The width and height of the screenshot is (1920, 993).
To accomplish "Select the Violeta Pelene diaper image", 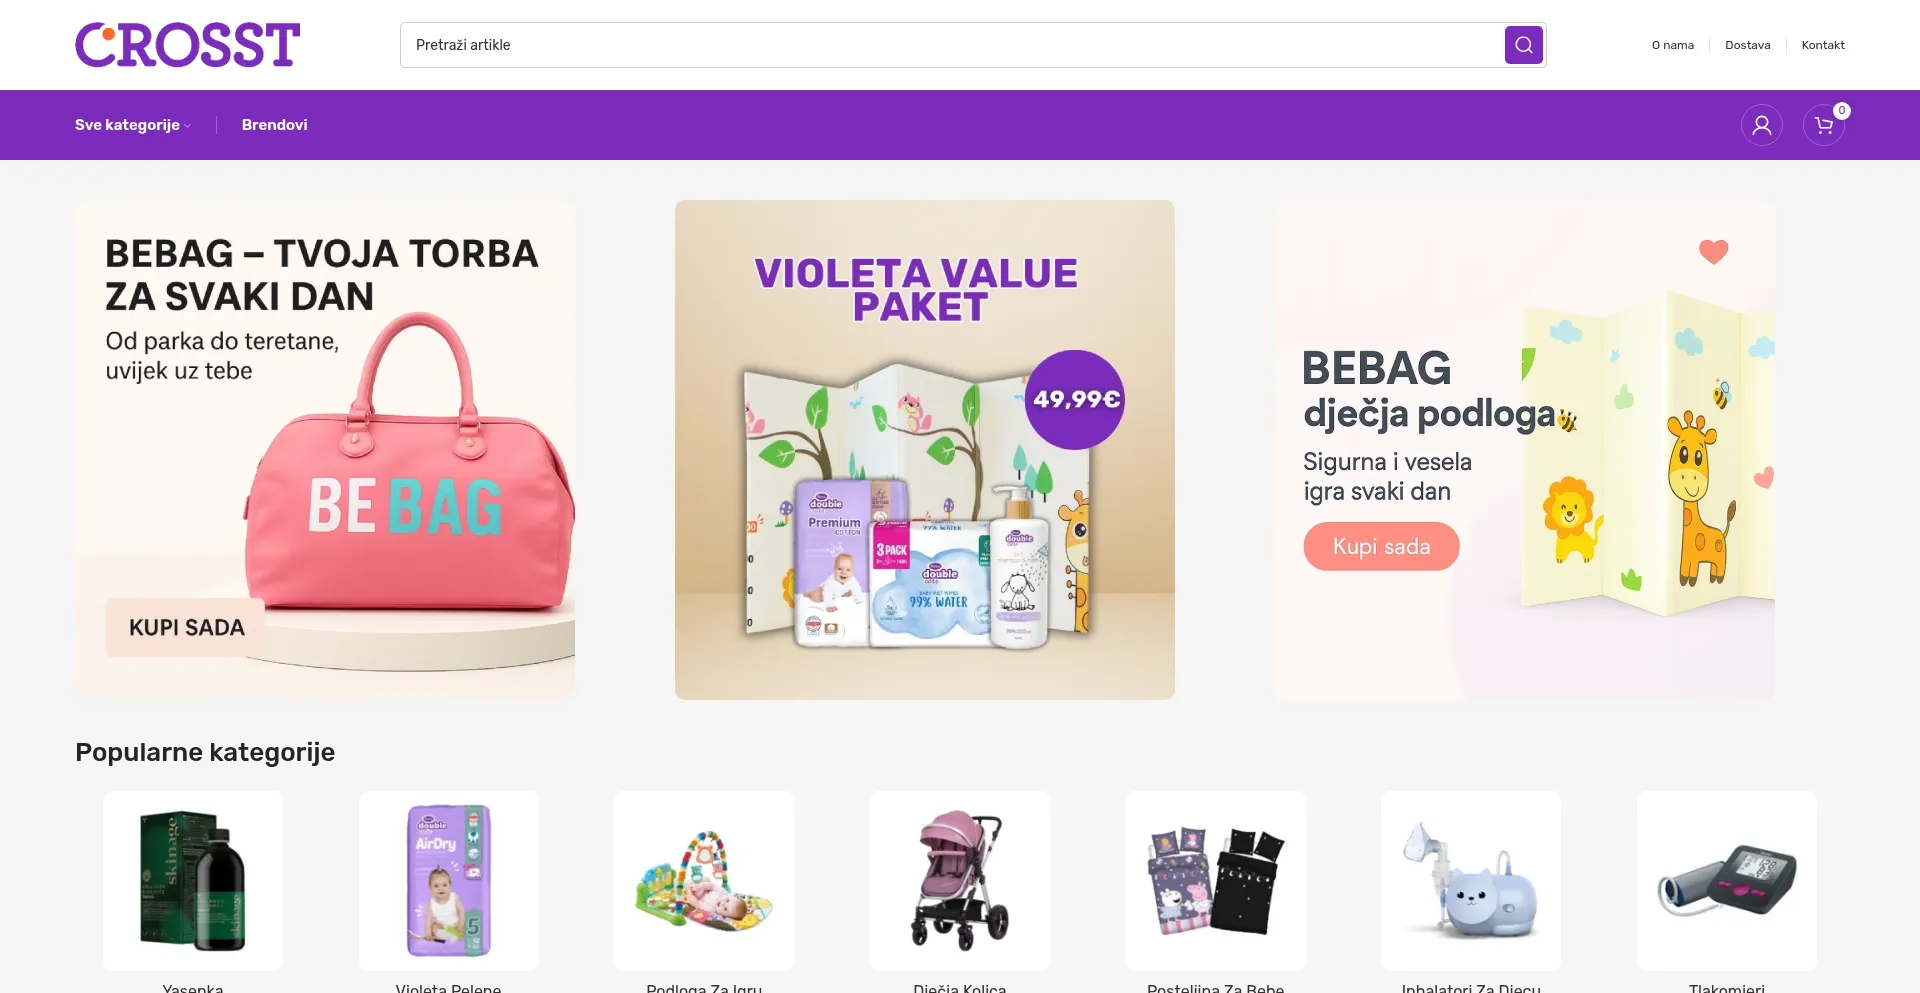I will click(449, 880).
